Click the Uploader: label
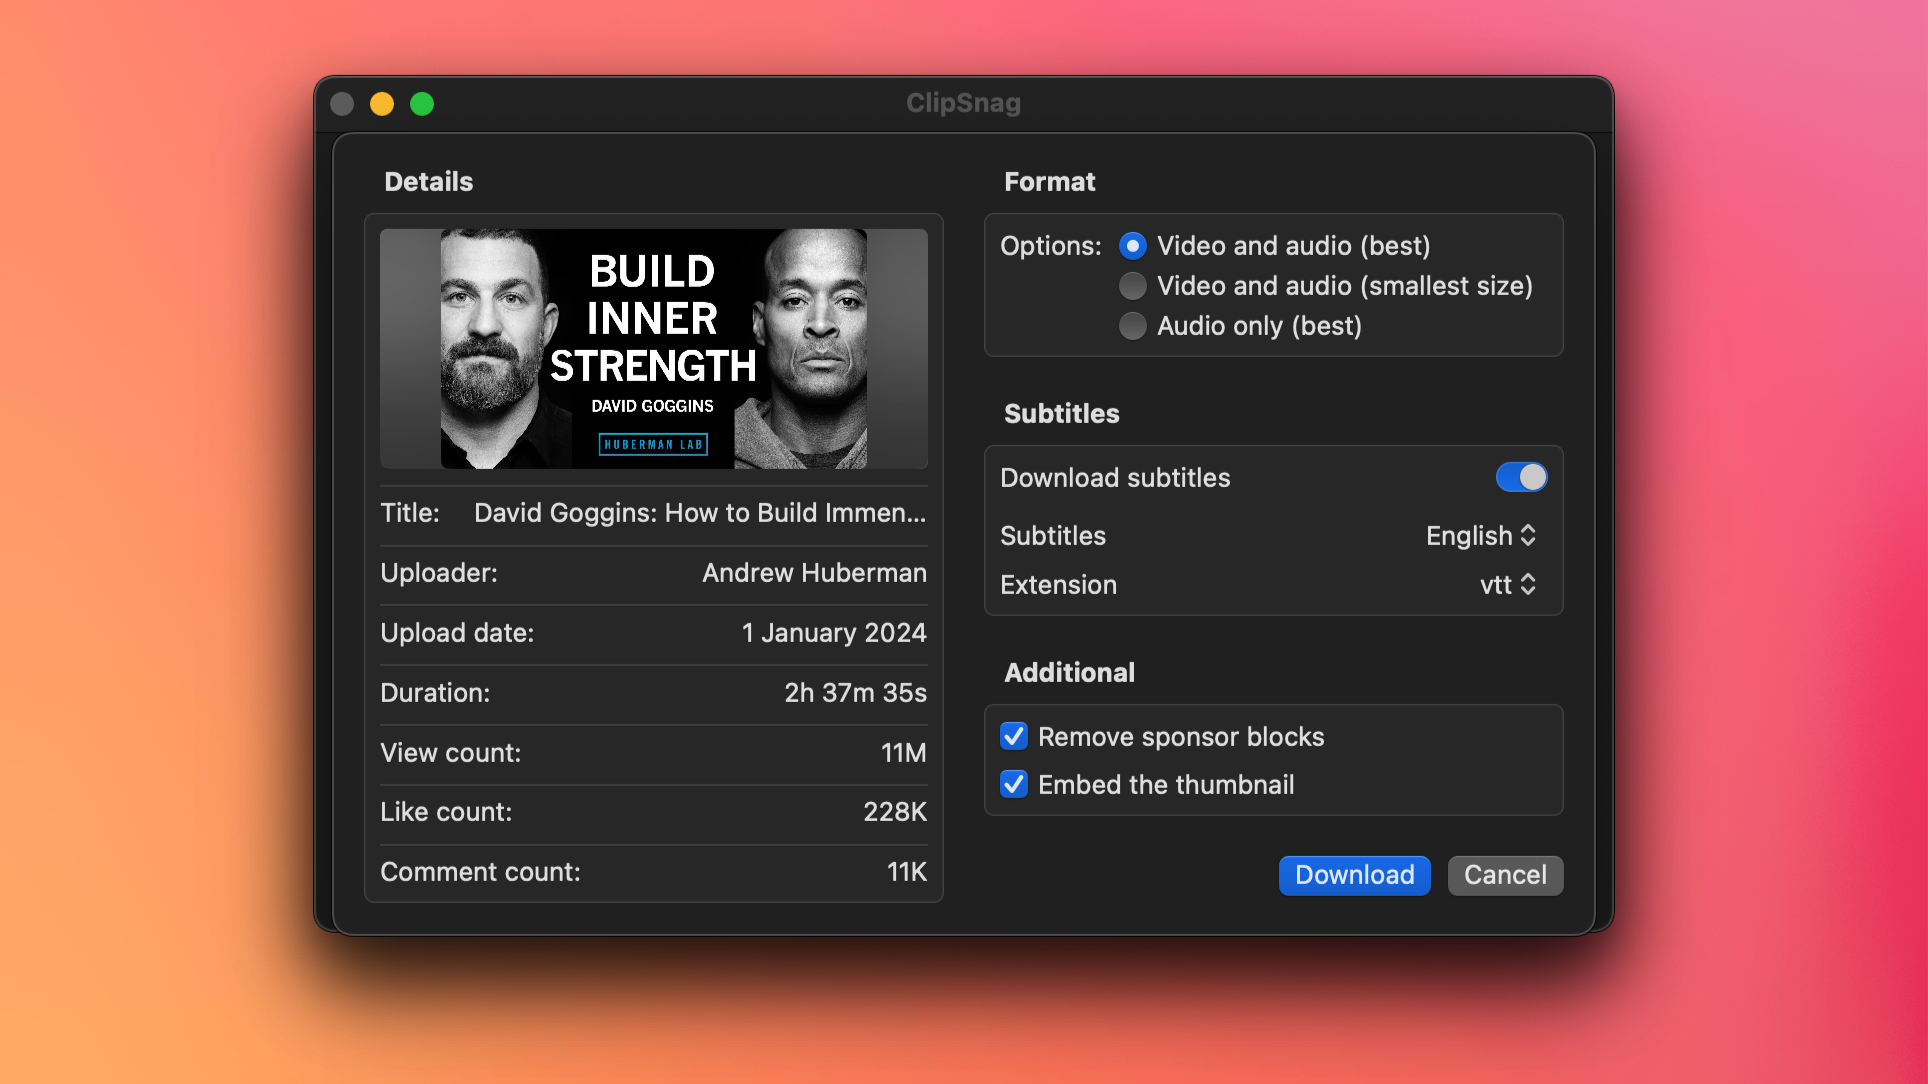The width and height of the screenshot is (1928, 1084). (439, 573)
